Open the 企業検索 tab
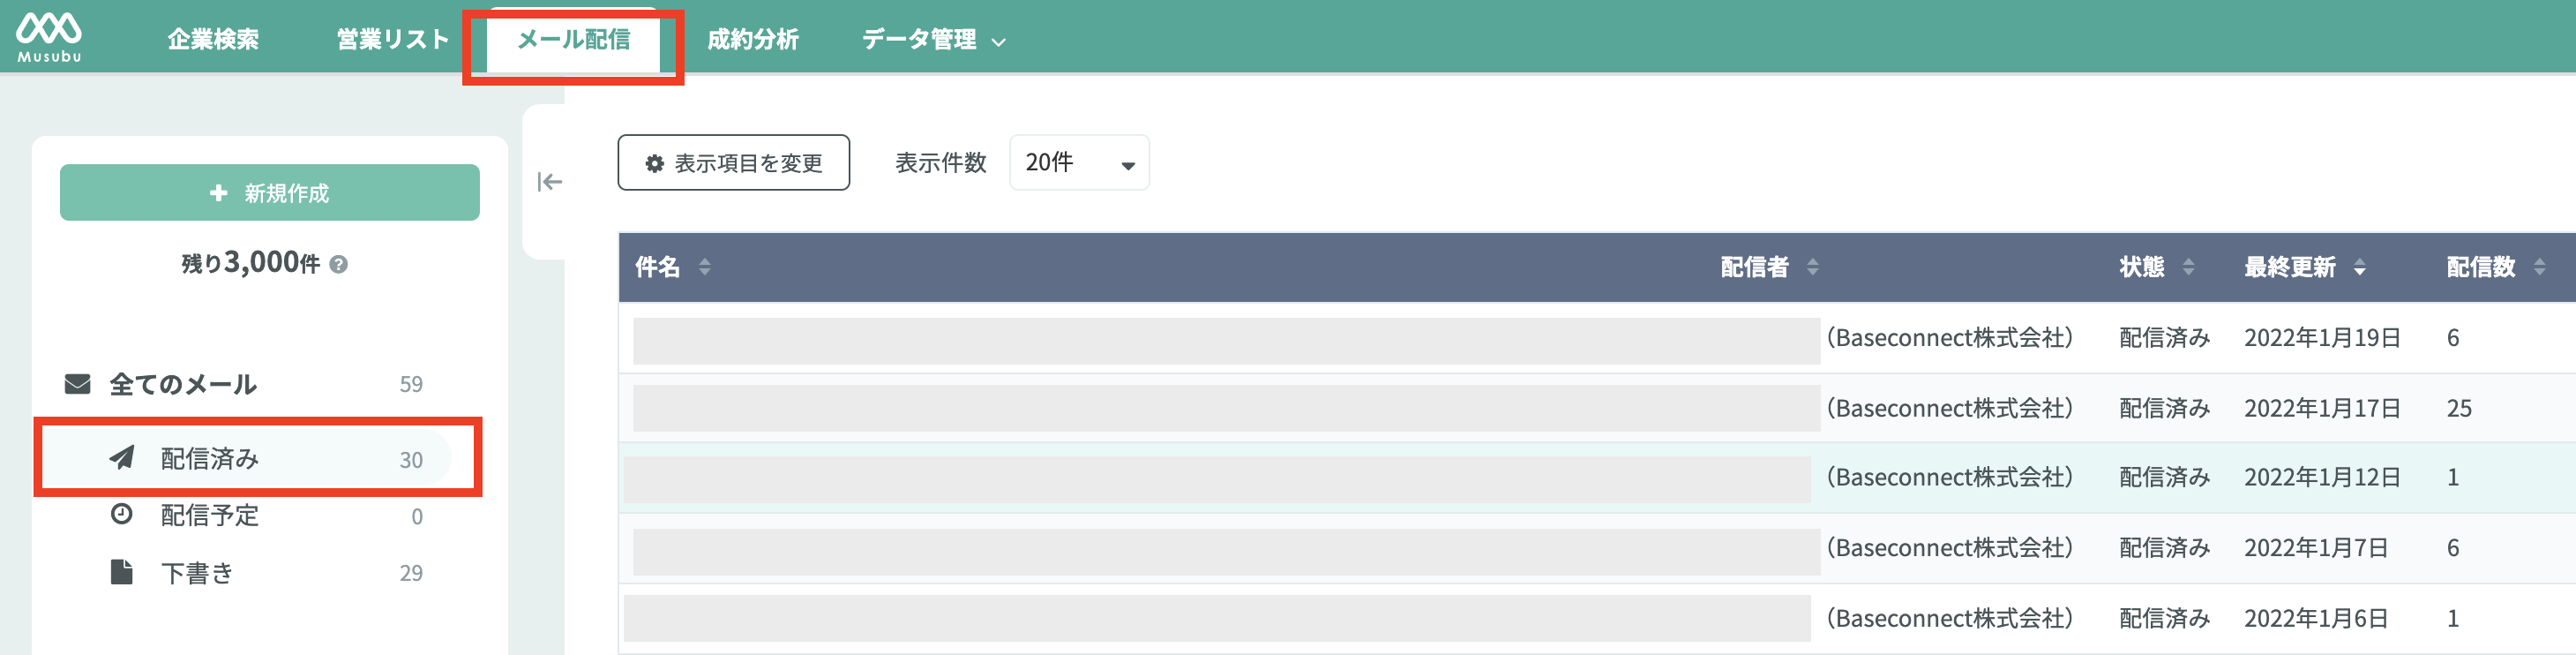The width and height of the screenshot is (2576, 655). pyautogui.click(x=213, y=39)
